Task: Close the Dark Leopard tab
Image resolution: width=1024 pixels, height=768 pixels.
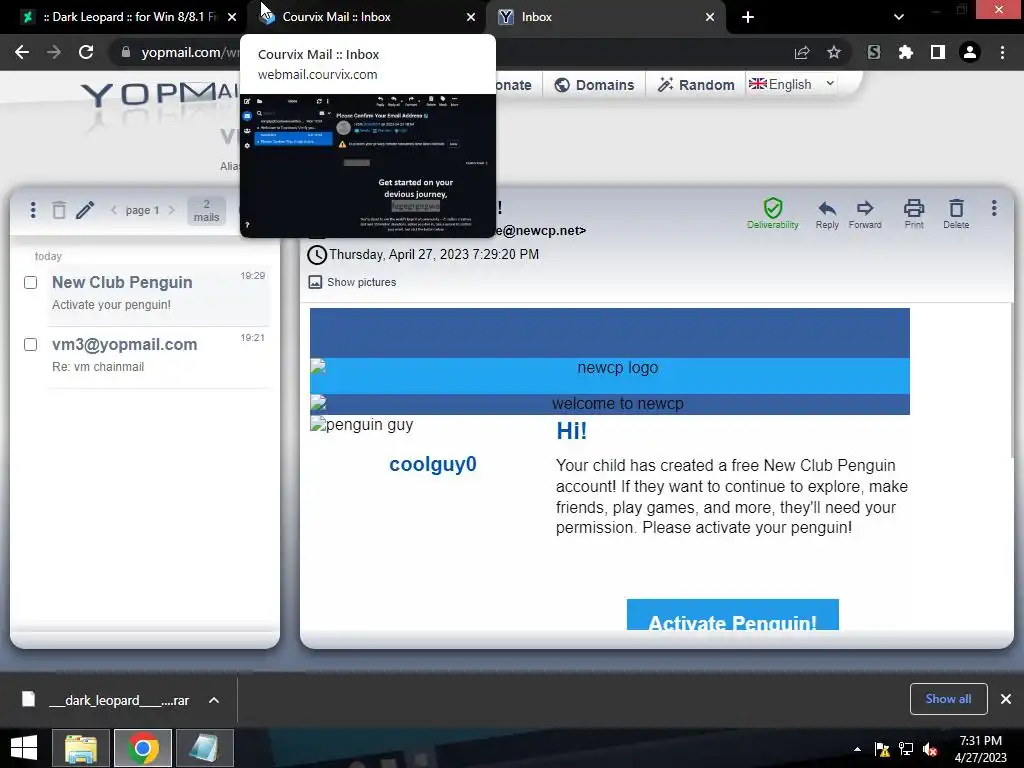Action: pyautogui.click(x=232, y=17)
